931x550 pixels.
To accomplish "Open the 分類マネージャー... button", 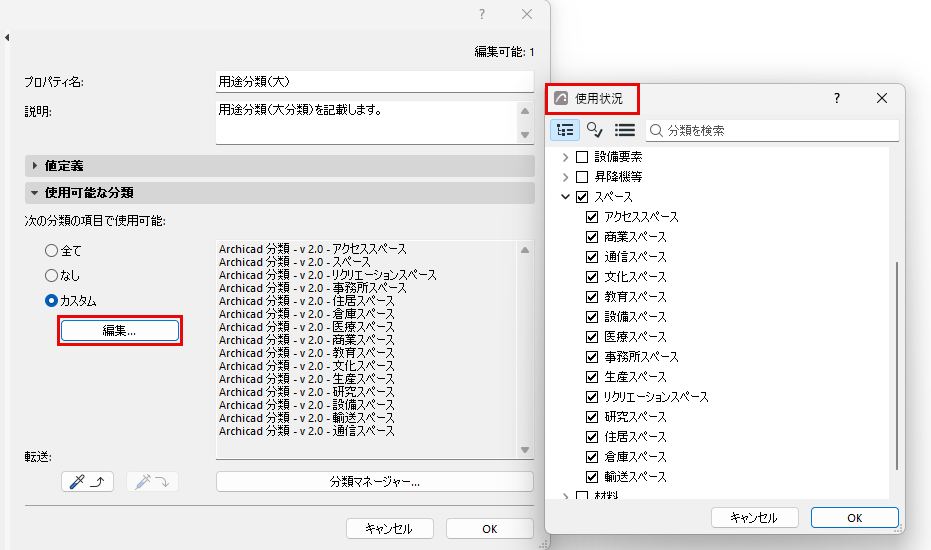I will [x=375, y=482].
